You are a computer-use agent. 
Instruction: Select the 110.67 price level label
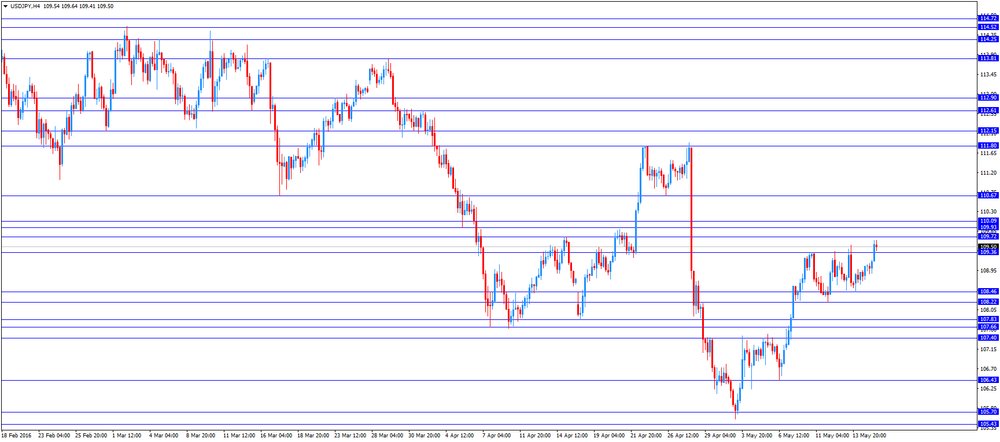click(x=989, y=196)
